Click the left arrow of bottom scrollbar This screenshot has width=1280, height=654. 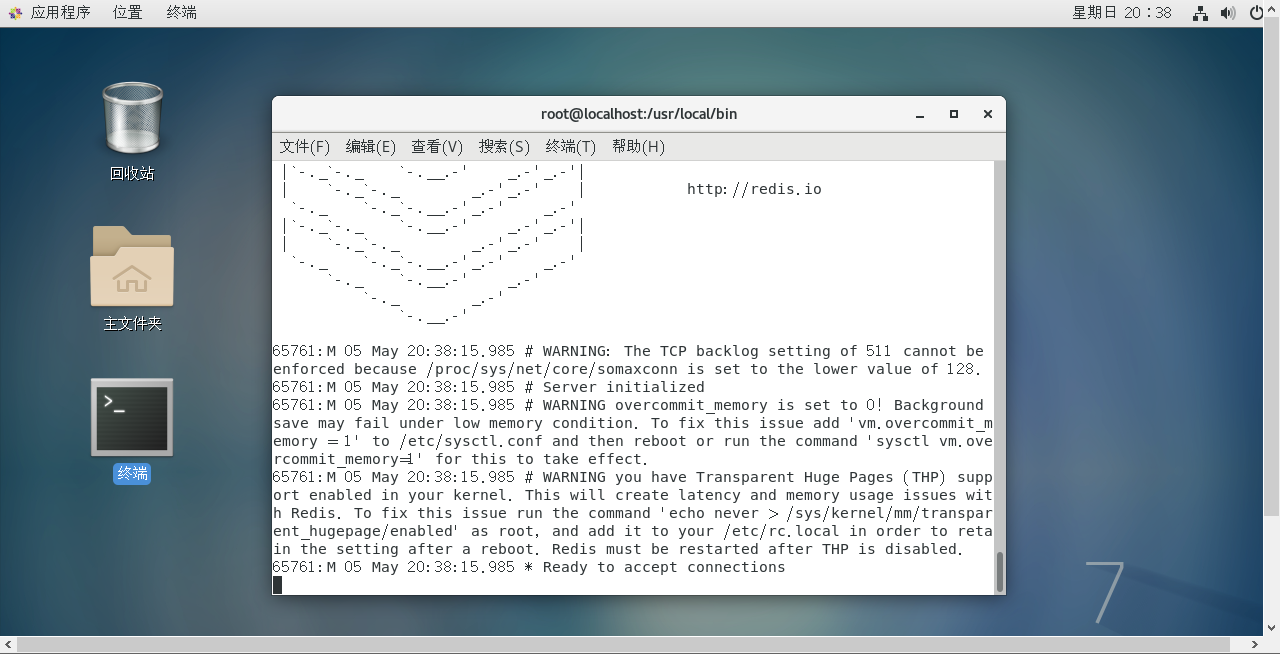(x=8, y=643)
